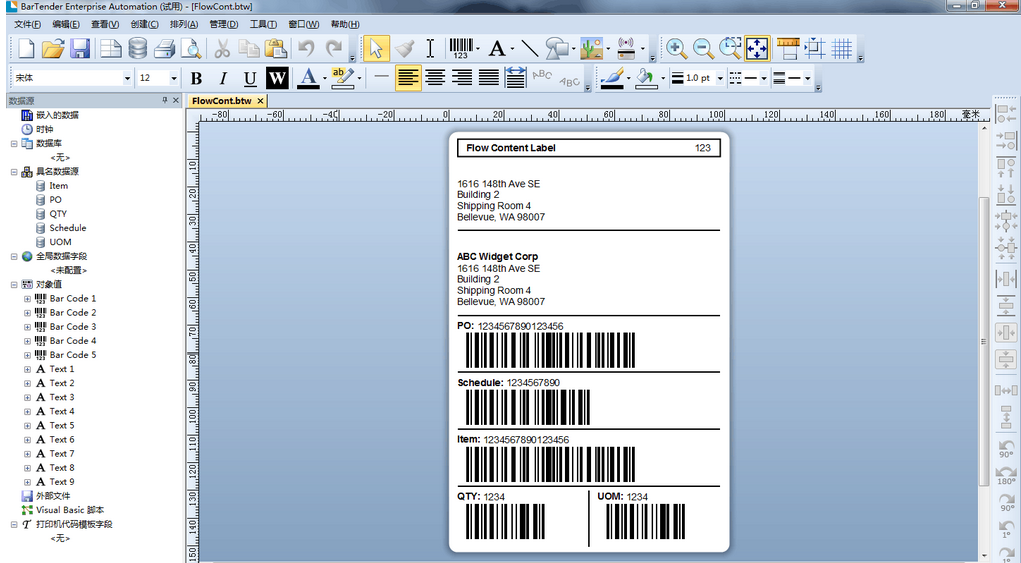
Task: Select the barcode creation tool
Action: pyautogui.click(x=461, y=49)
